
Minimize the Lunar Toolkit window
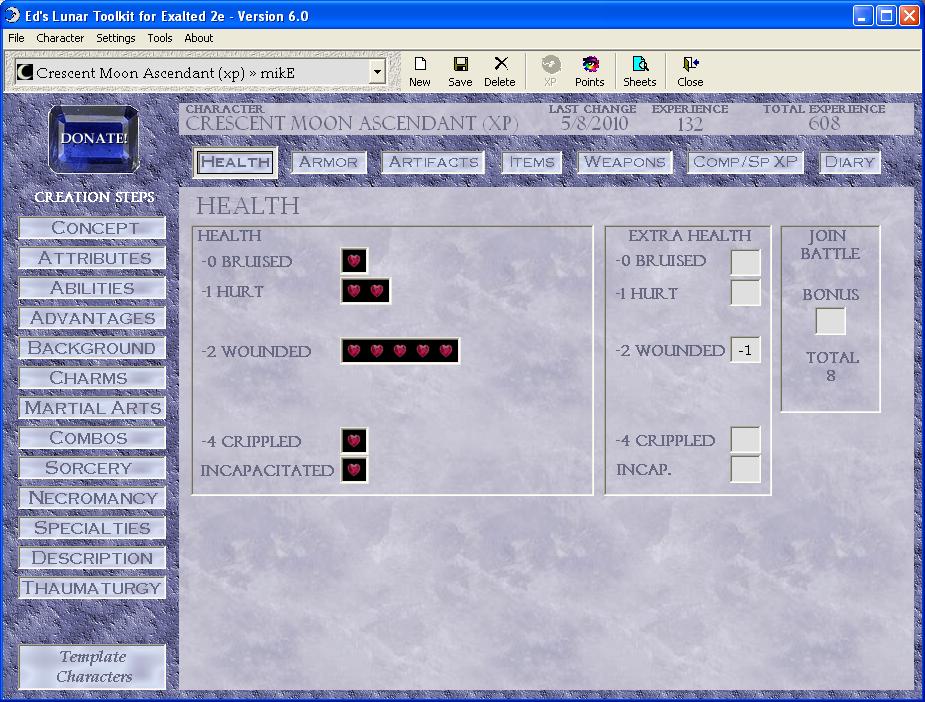tap(862, 16)
